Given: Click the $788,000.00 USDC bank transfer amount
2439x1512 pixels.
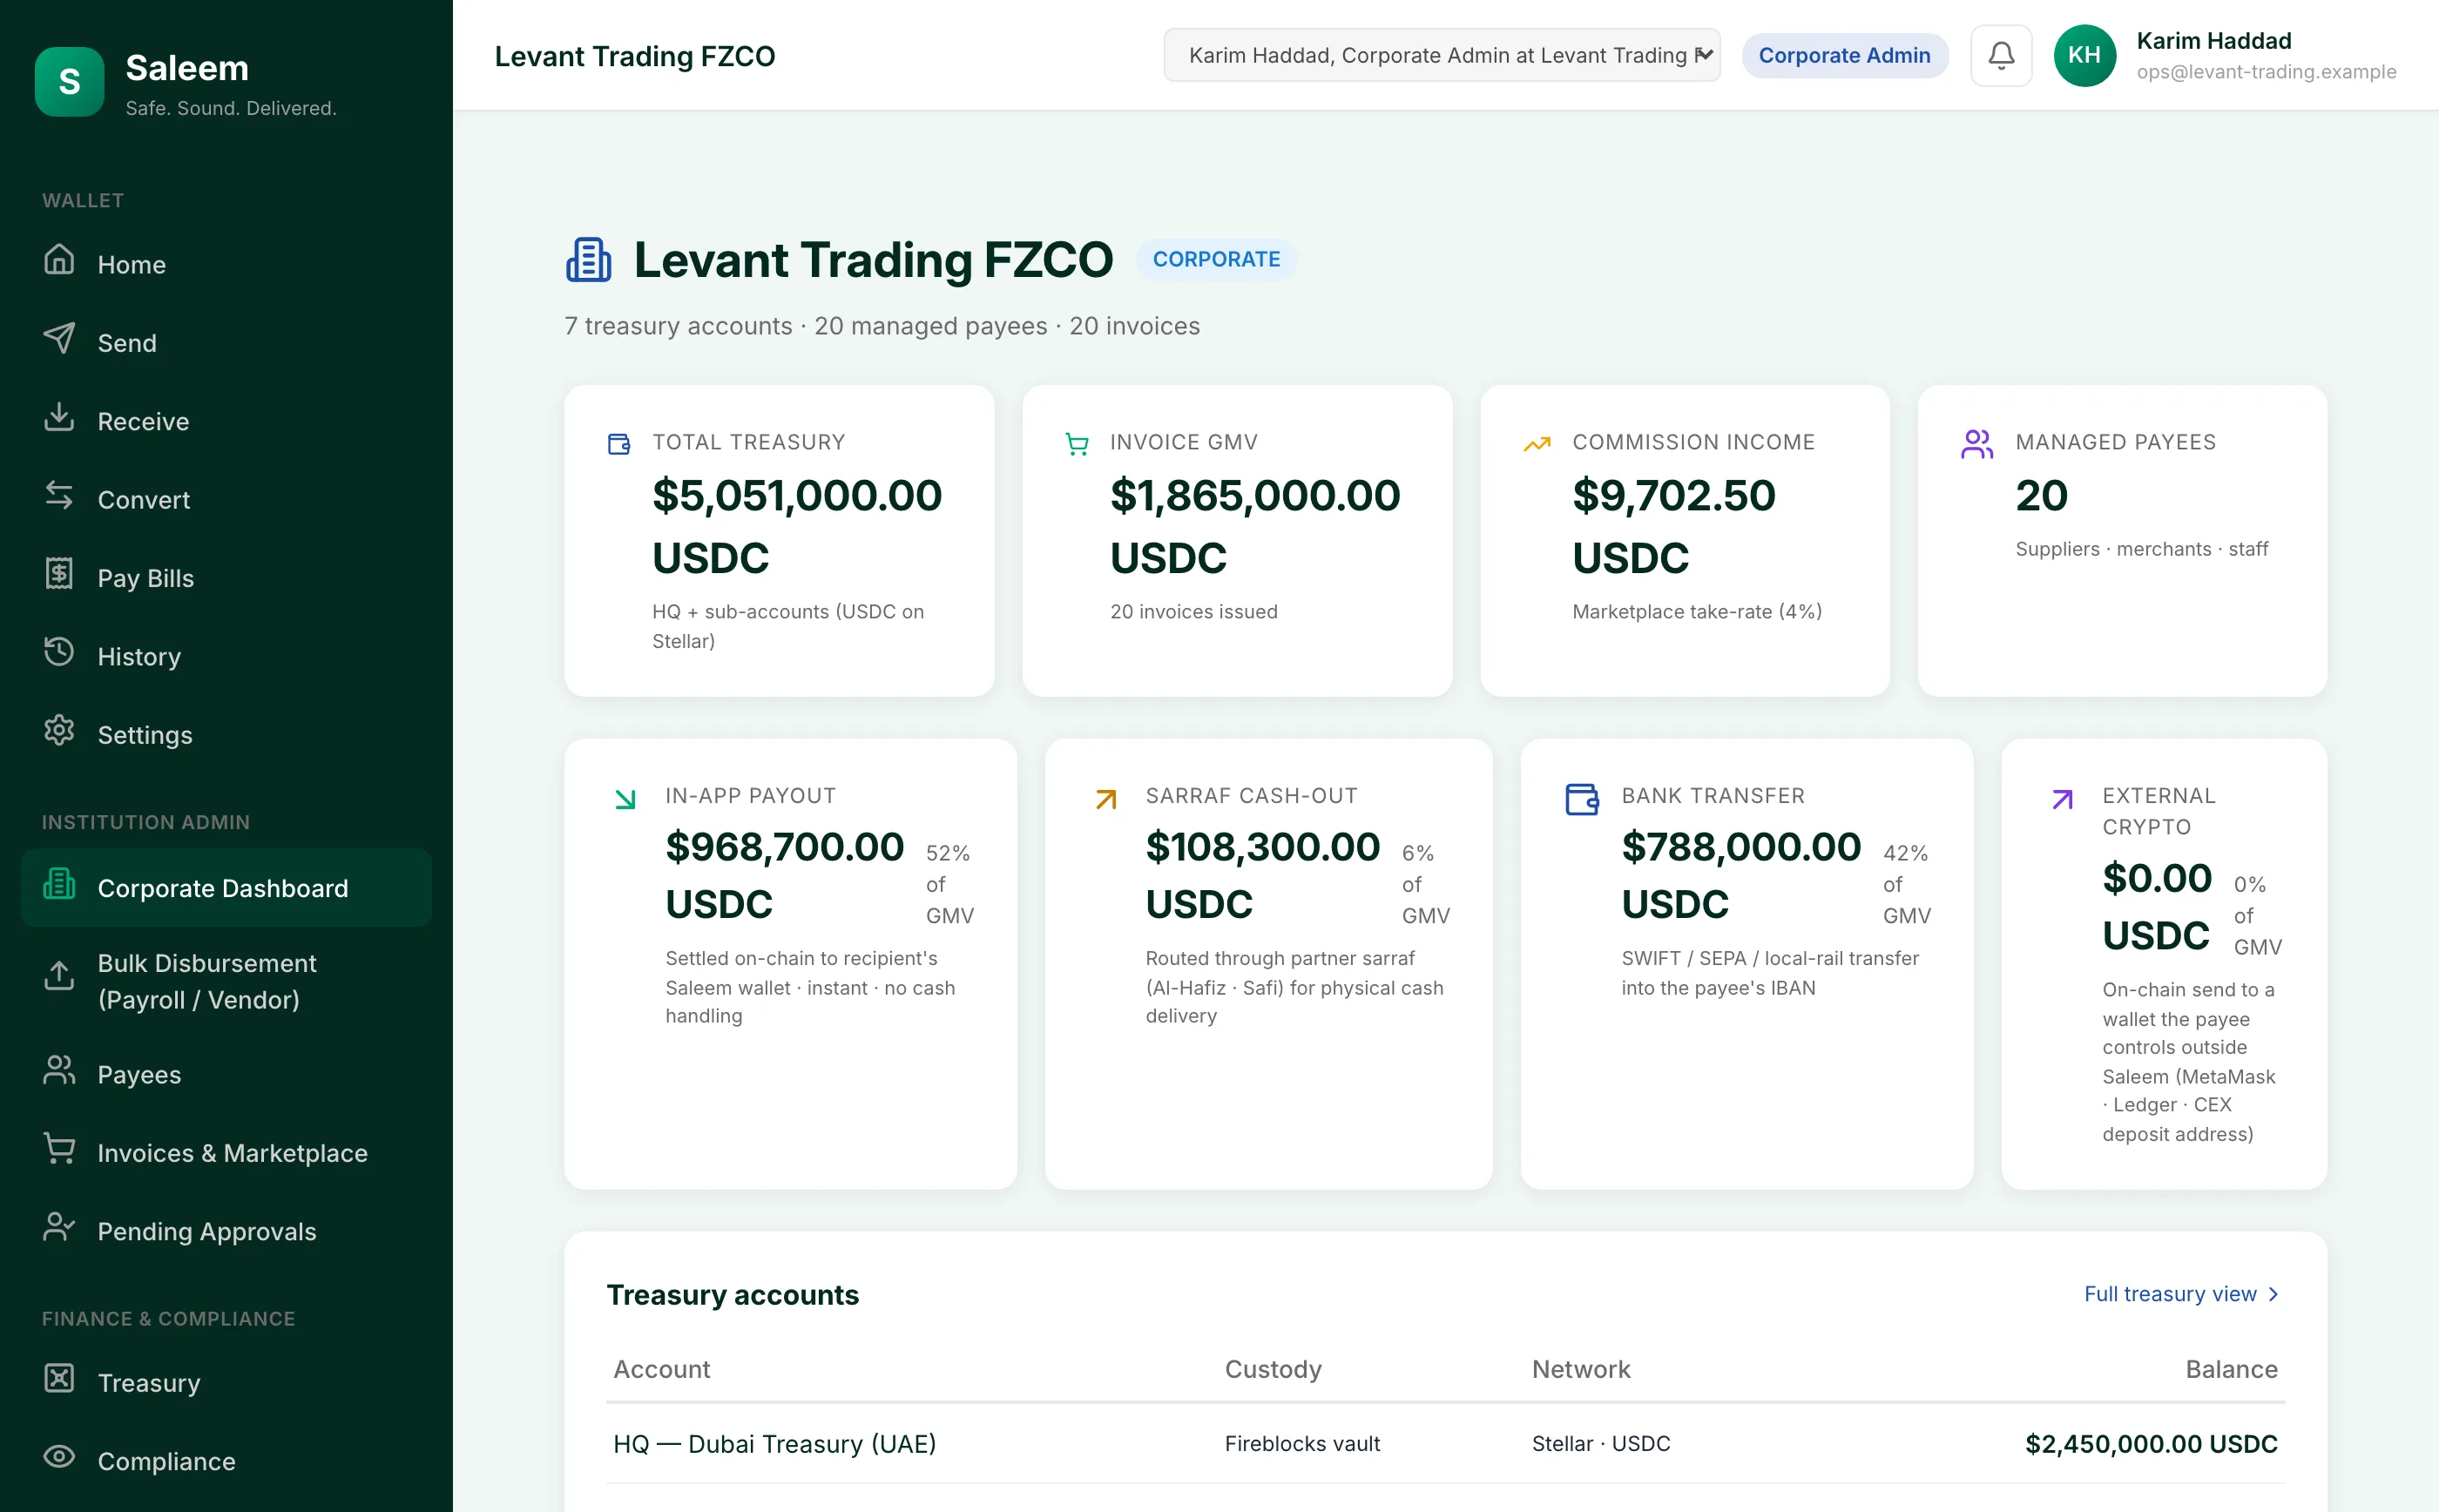Looking at the screenshot, I should pos(1741,875).
